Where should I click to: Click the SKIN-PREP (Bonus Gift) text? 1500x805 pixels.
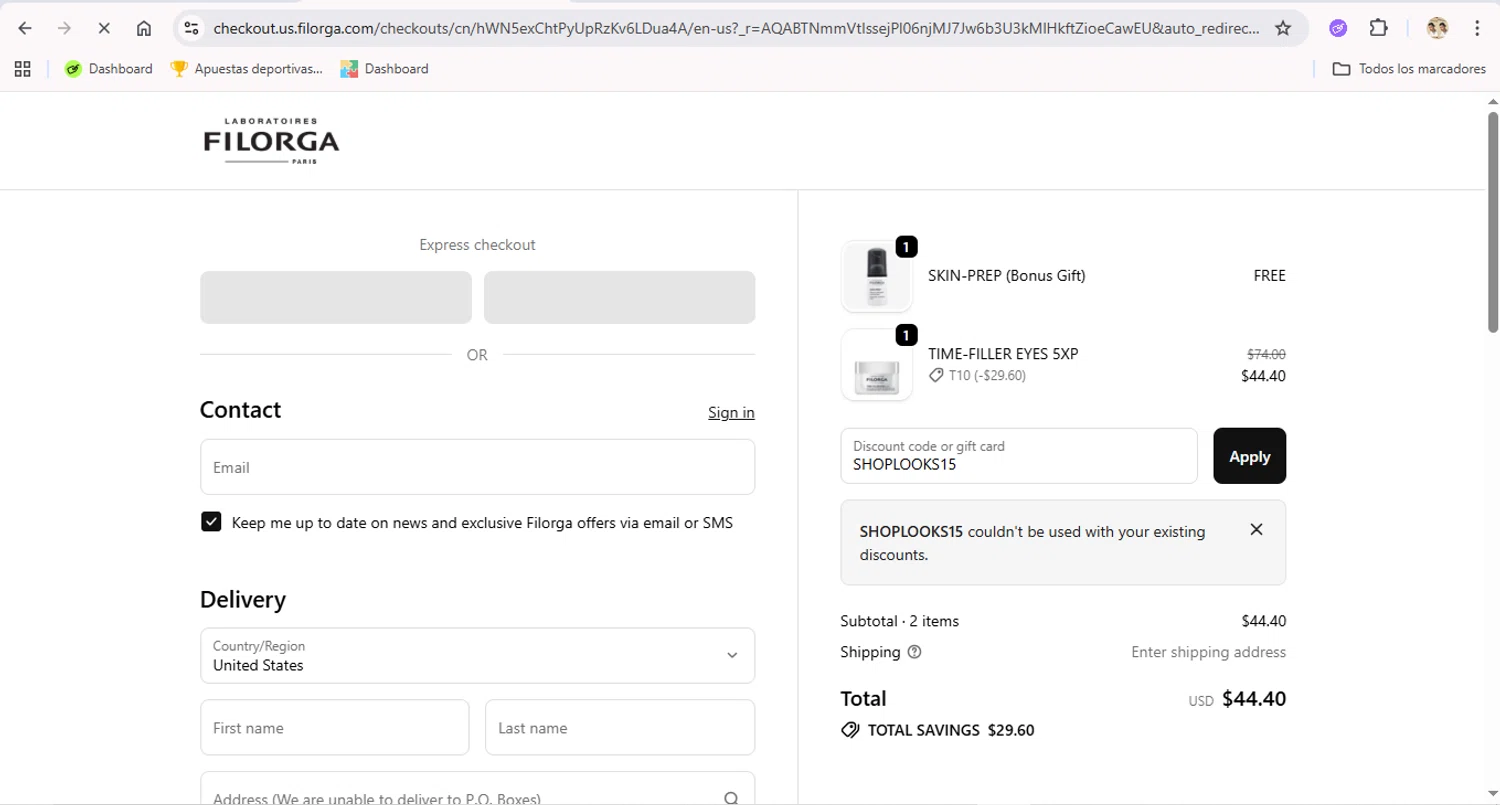pos(1007,276)
